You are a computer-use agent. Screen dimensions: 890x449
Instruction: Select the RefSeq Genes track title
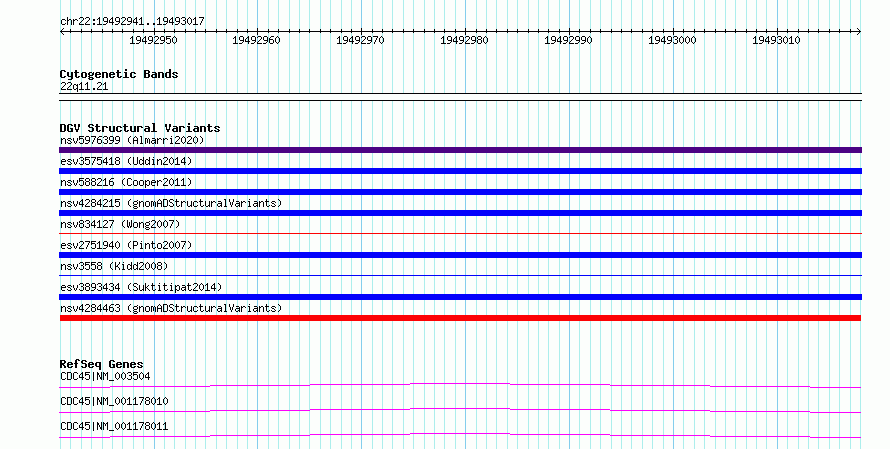(x=102, y=364)
